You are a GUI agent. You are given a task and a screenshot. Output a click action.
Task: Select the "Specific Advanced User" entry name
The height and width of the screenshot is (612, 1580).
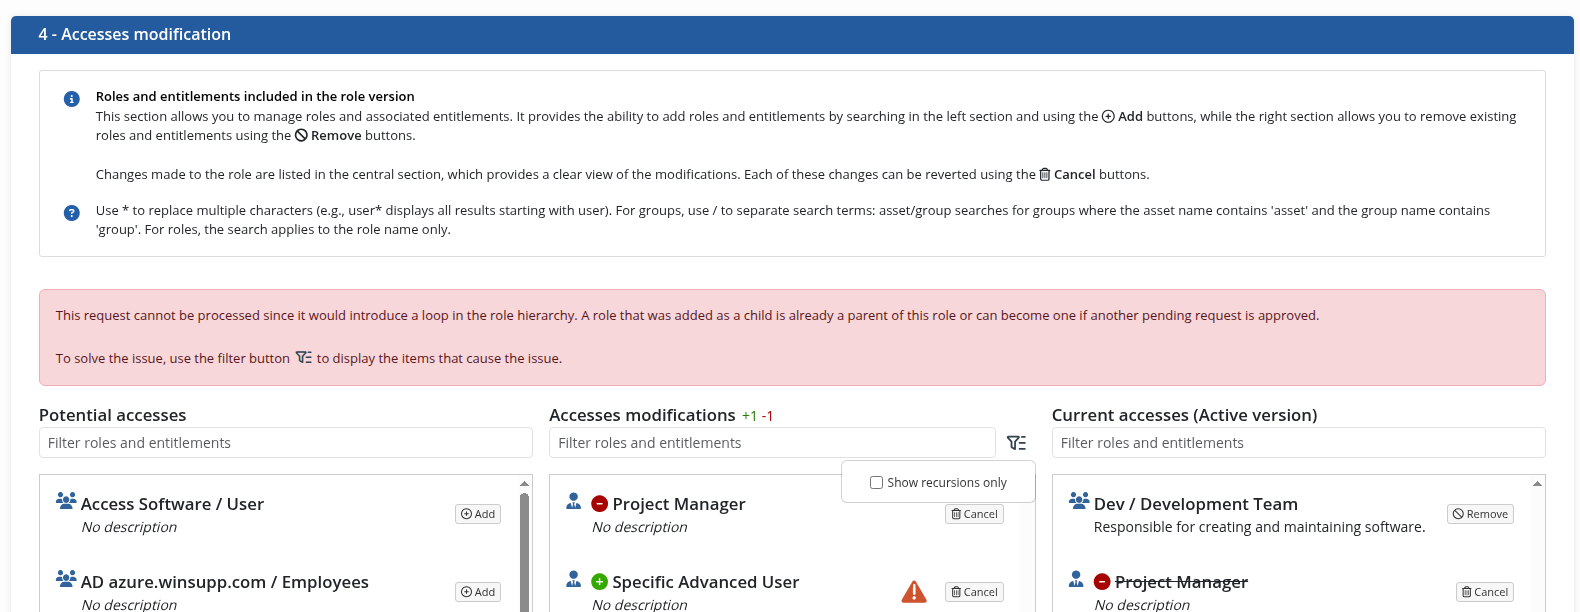(x=706, y=582)
